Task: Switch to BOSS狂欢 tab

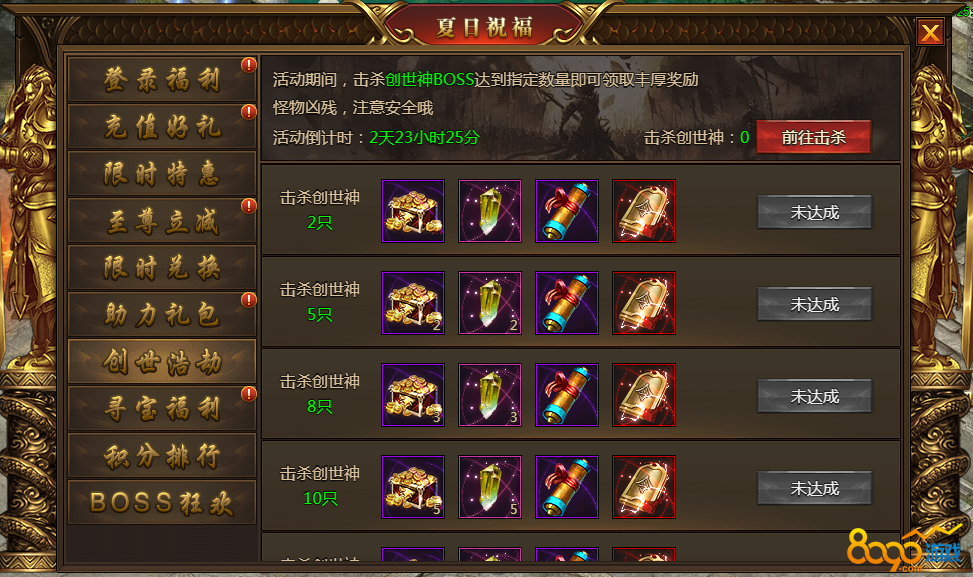Action: point(162,503)
